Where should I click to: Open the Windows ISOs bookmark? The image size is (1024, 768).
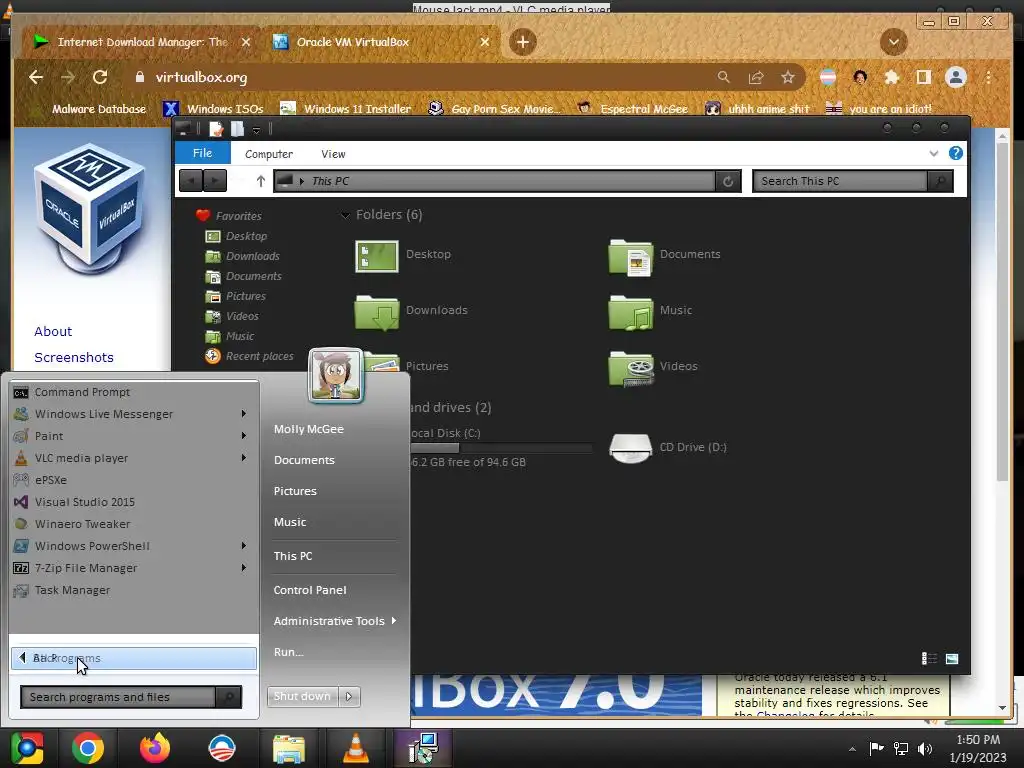tap(213, 108)
